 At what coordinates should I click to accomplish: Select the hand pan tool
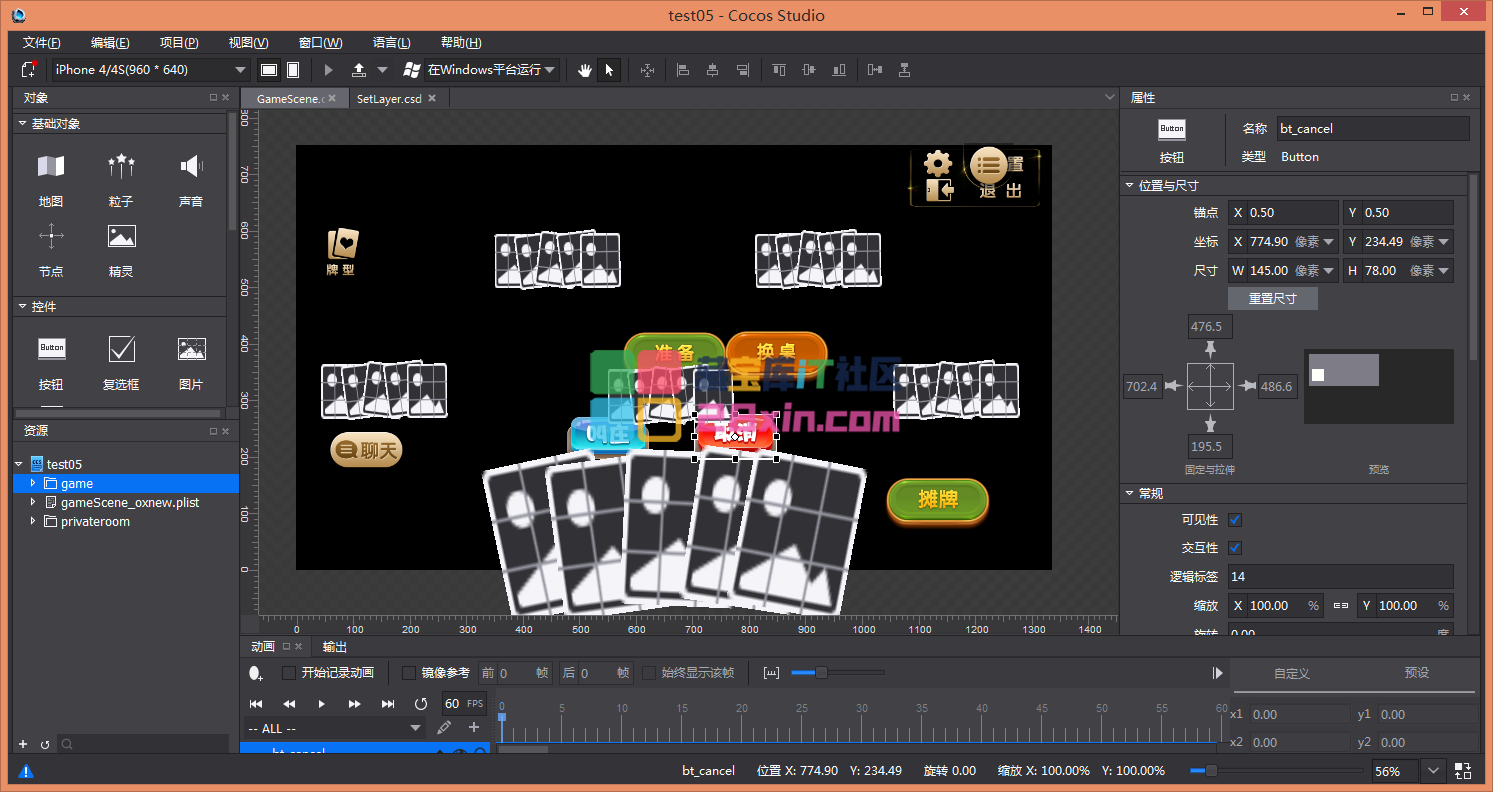point(586,70)
